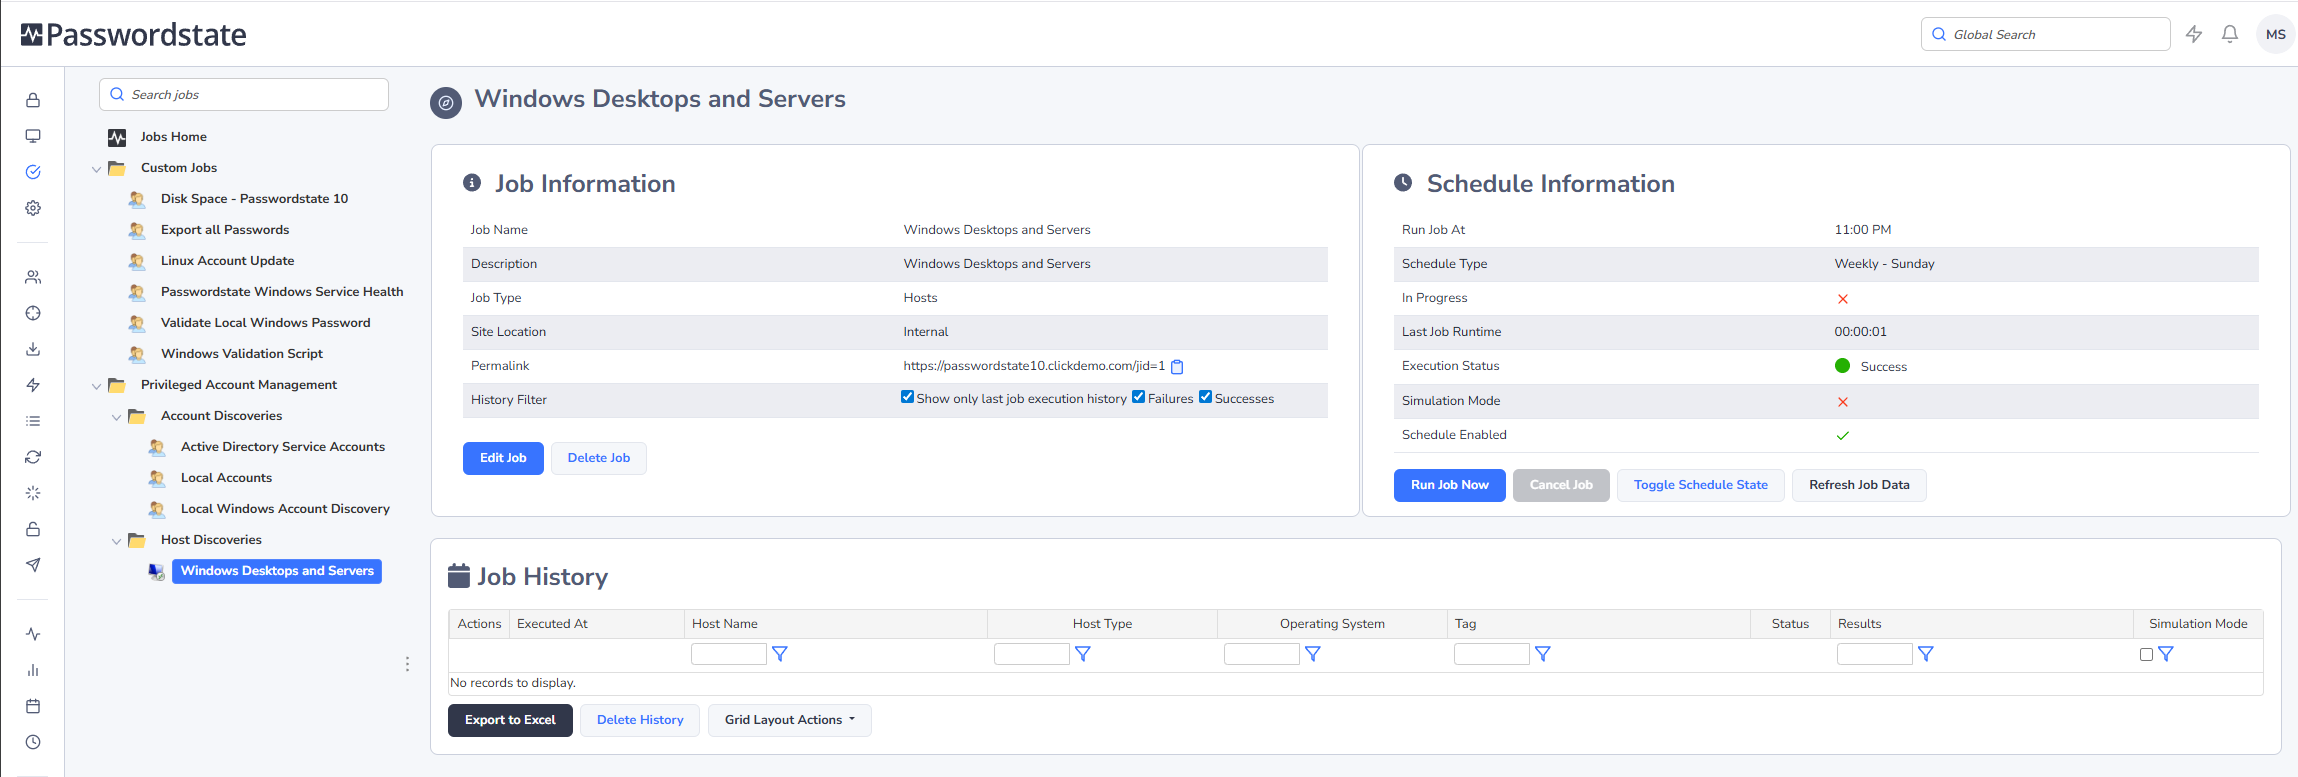Screen dimensions: 2298x777
Task: Select Jobs Home in the tree
Action: [x=173, y=137]
